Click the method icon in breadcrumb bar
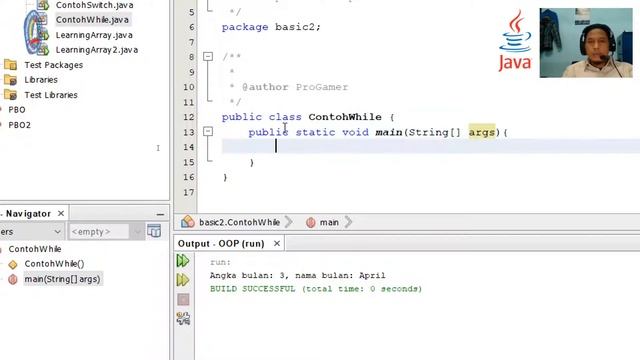 click(311, 222)
